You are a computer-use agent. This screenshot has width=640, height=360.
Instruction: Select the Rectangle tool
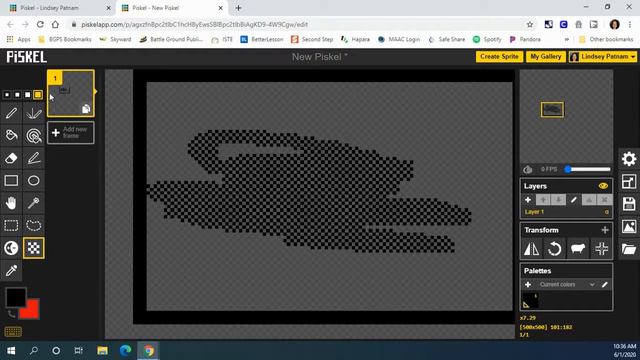point(11,180)
